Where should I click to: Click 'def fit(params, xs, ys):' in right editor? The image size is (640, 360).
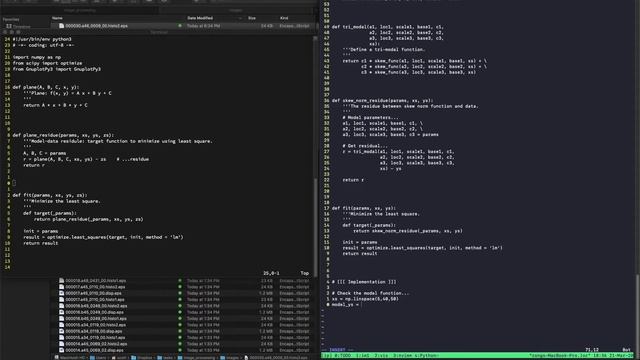click(x=364, y=208)
